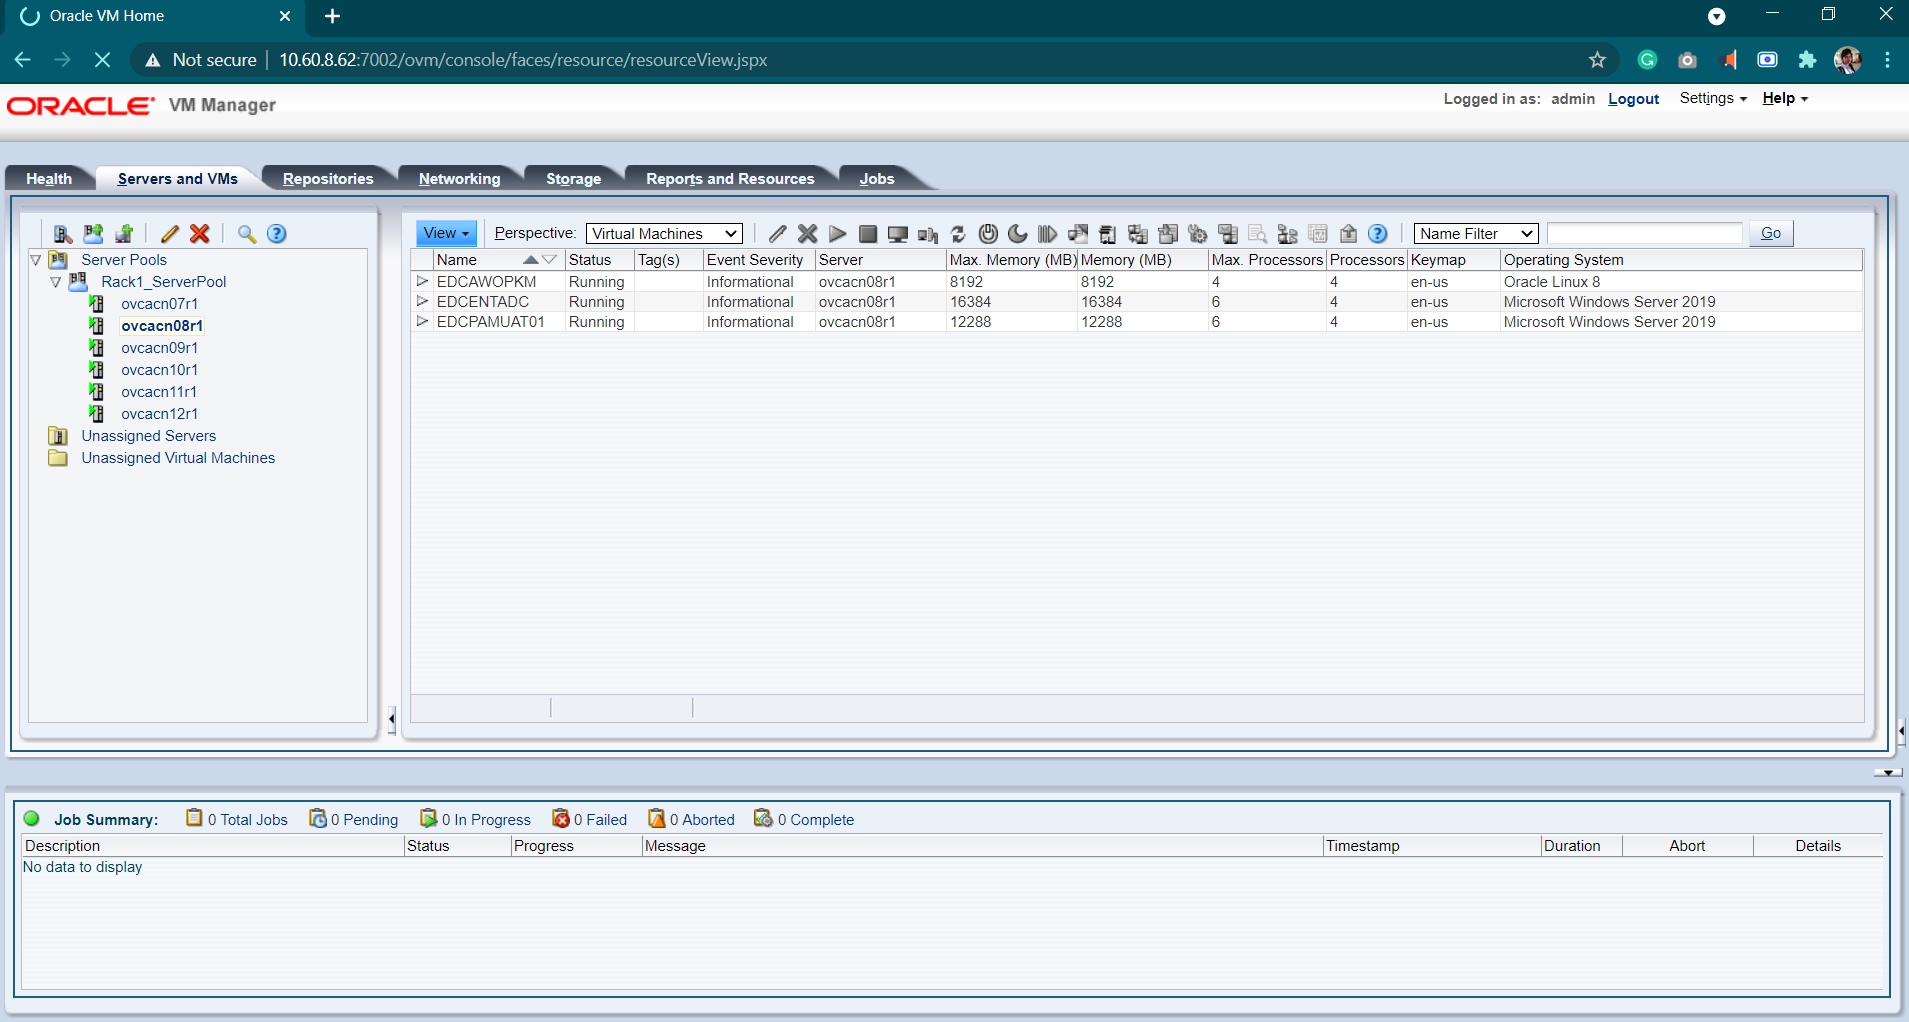Click the Migrate or Move VM icon
Viewport: 1909px width, 1022px height.
1078,234
